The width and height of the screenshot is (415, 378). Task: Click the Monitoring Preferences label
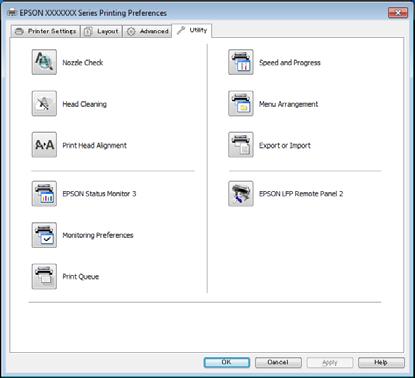pyautogui.click(x=98, y=235)
